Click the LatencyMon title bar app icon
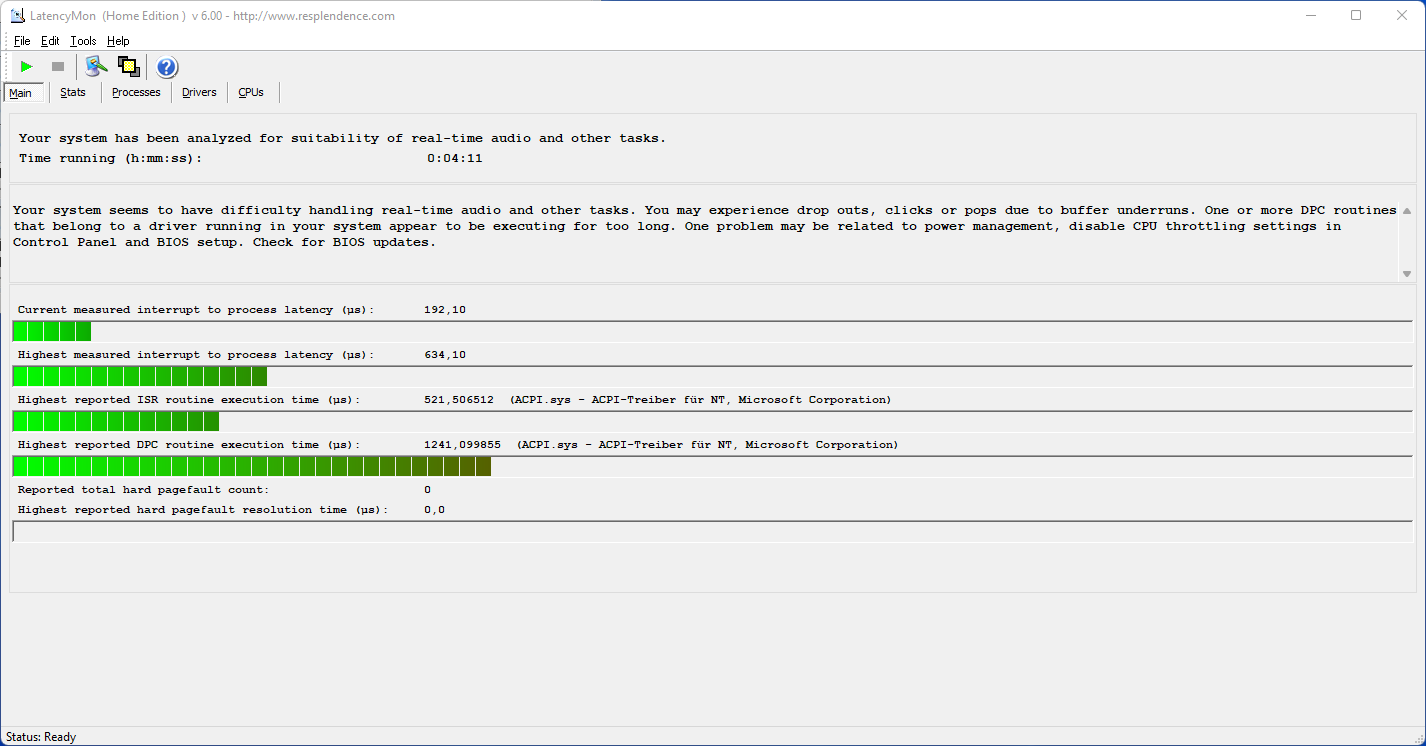This screenshot has width=1426, height=746. click(x=17, y=16)
